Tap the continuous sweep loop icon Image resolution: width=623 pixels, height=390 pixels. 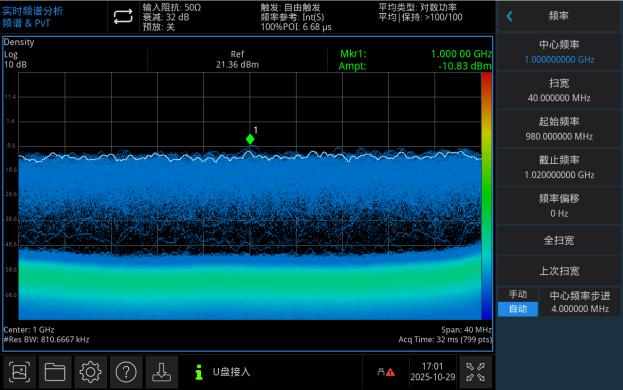click(123, 17)
